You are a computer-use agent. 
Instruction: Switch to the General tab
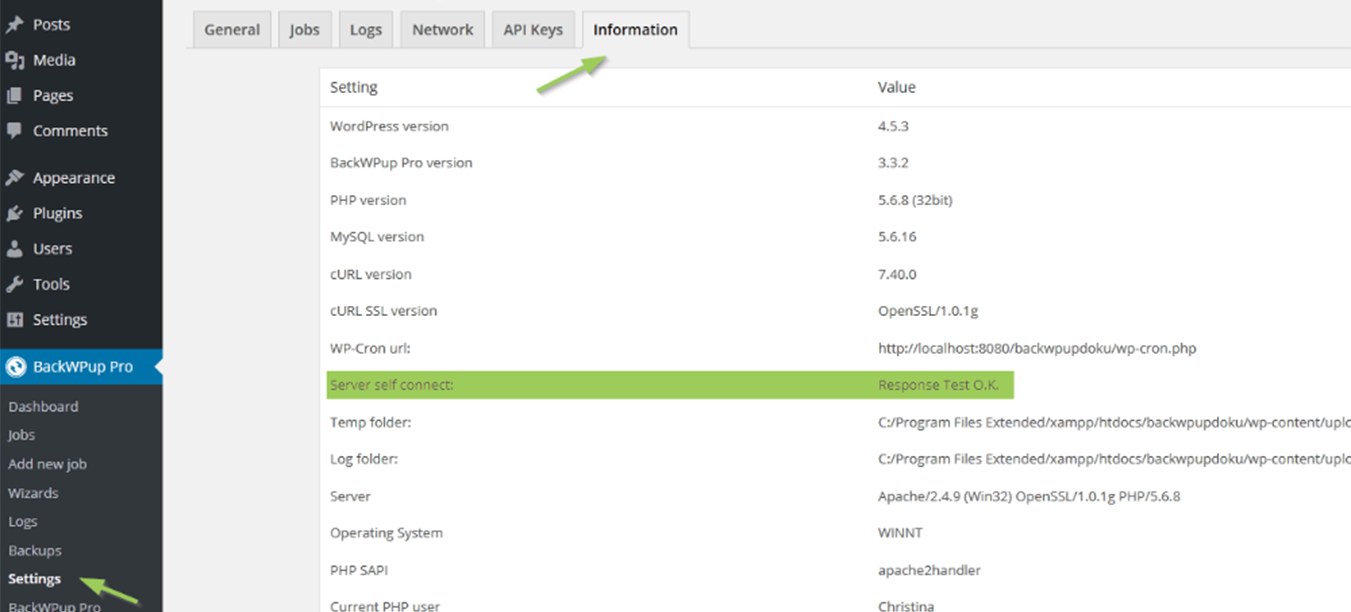232,29
